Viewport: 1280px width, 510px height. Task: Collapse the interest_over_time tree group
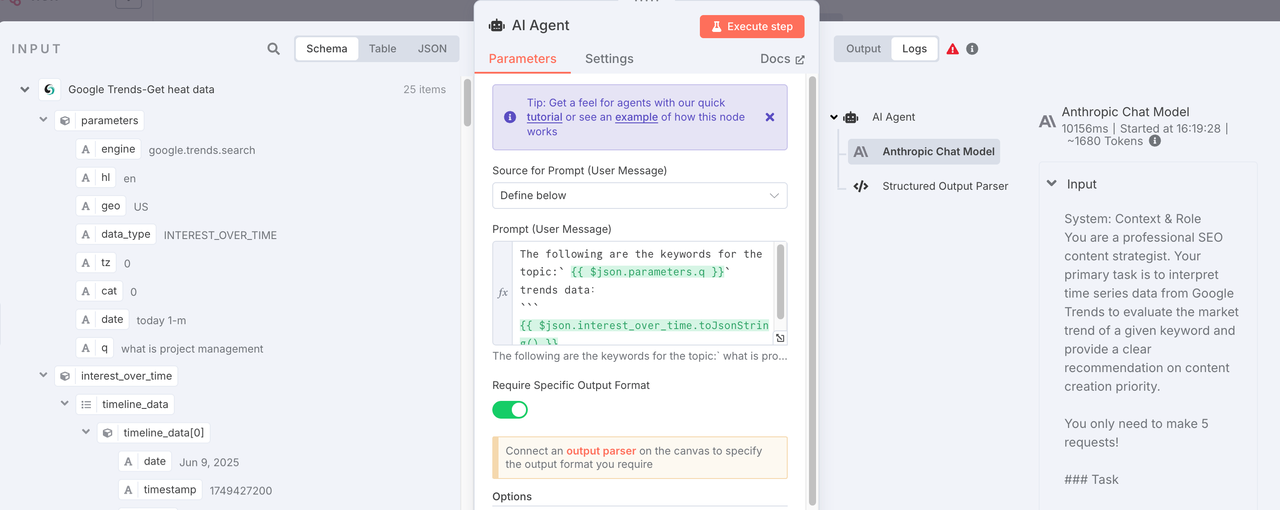[44, 376]
